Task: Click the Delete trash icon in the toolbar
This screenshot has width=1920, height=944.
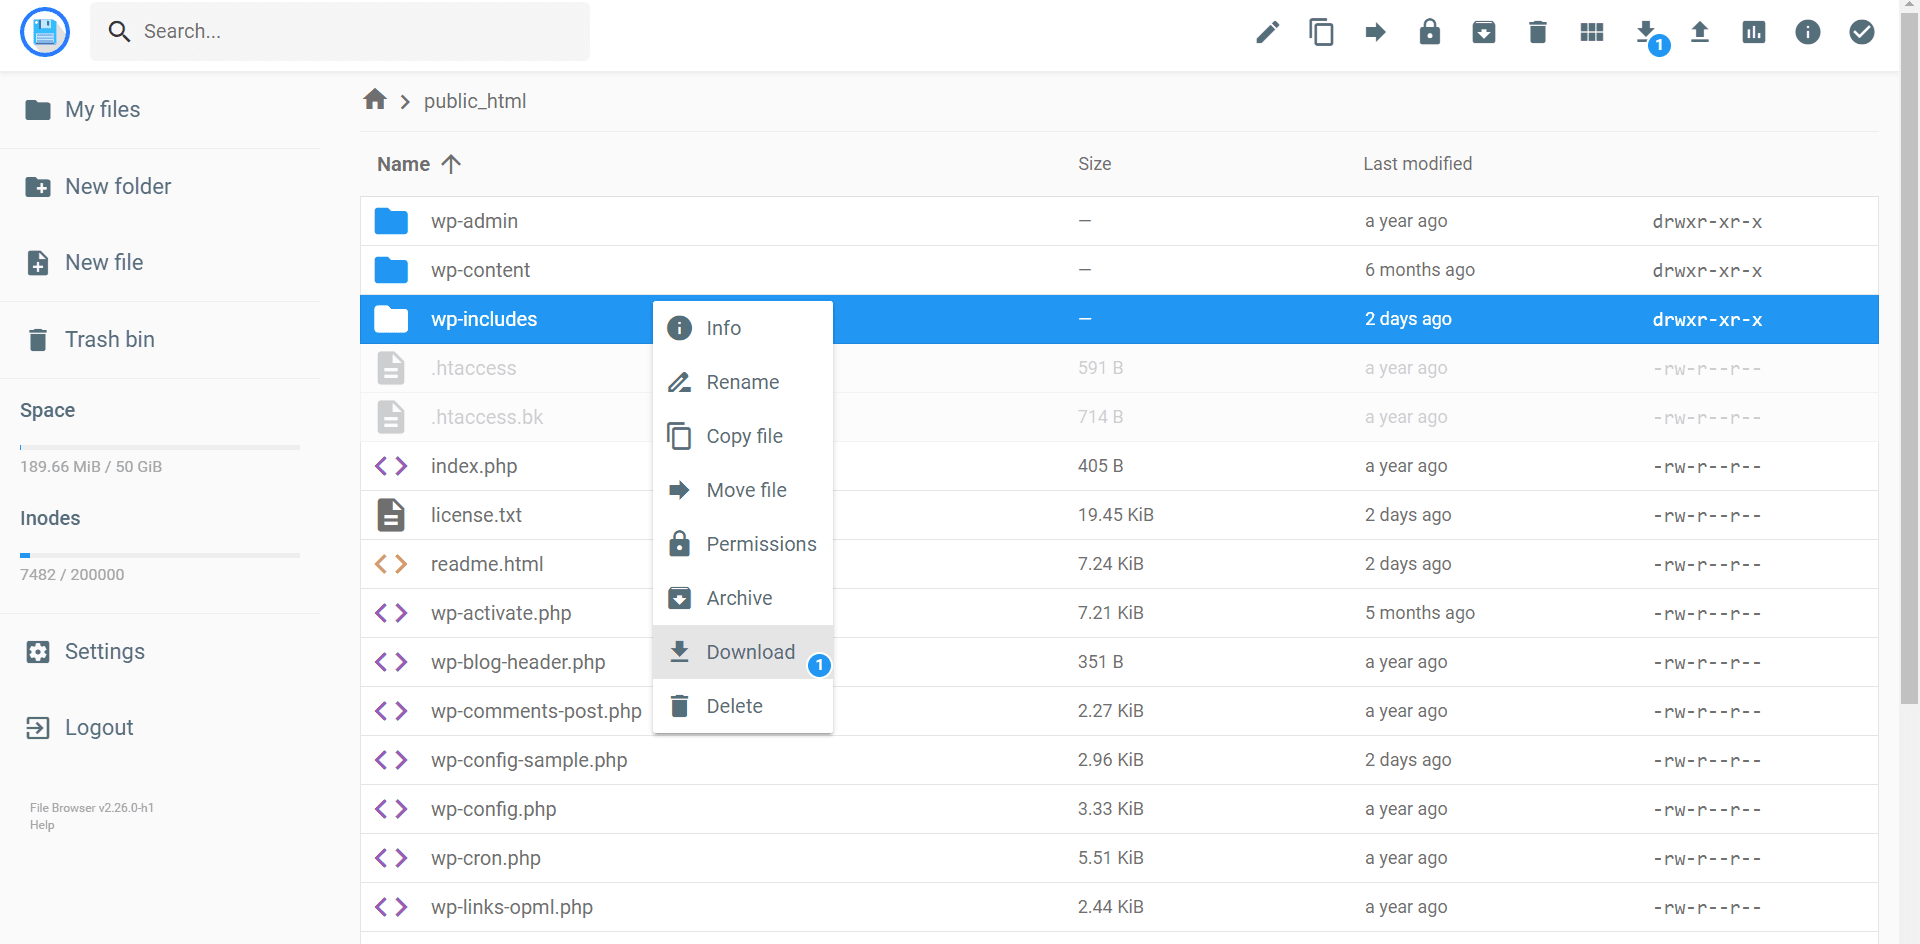Action: click(x=1537, y=32)
